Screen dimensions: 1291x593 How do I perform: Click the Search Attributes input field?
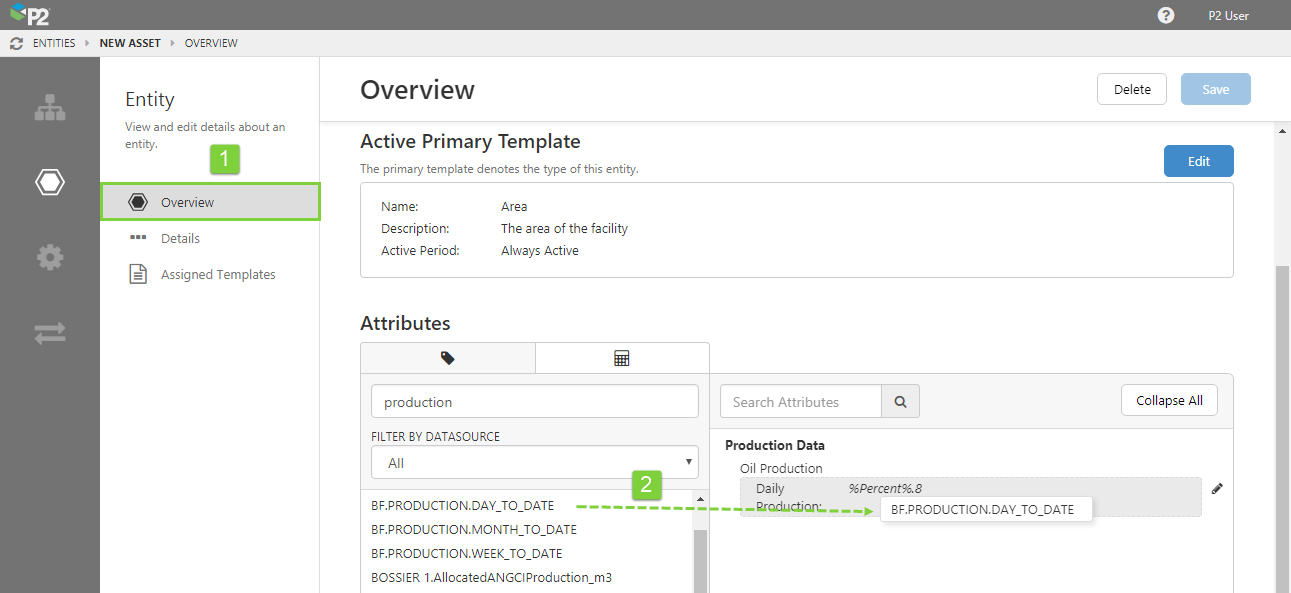(800, 402)
